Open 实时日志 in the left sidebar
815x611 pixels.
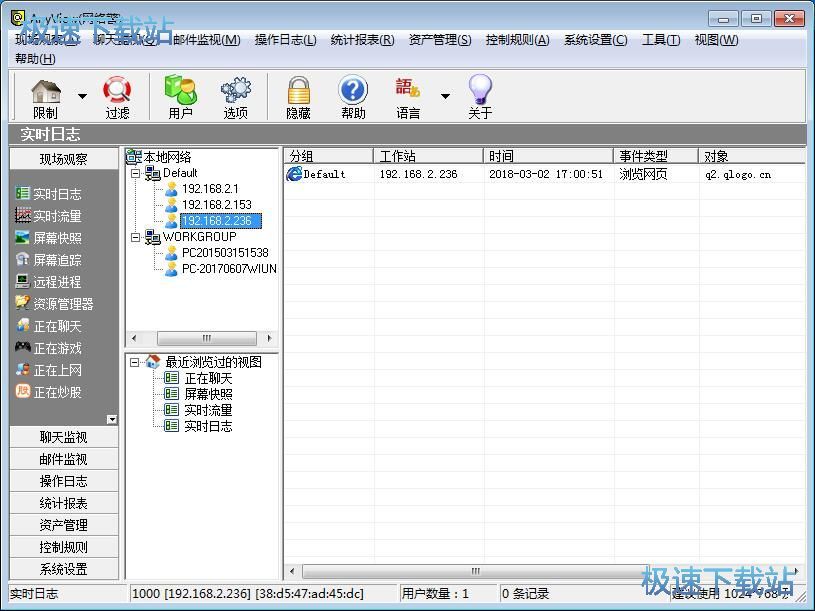point(48,194)
